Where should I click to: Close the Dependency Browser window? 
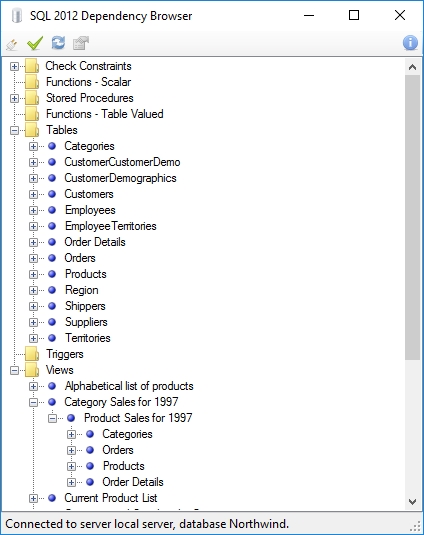400,15
